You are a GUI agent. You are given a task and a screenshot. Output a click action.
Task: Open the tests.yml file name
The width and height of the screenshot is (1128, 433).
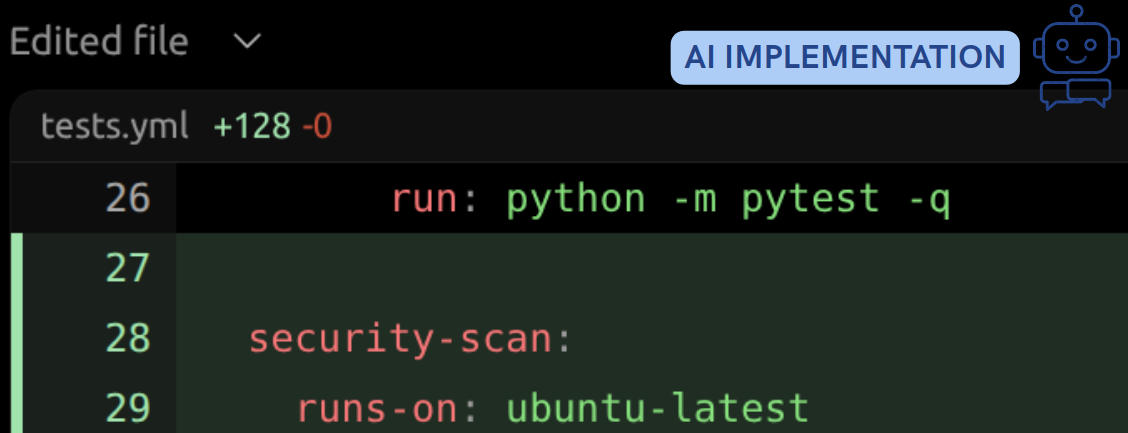pyautogui.click(x=114, y=127)
